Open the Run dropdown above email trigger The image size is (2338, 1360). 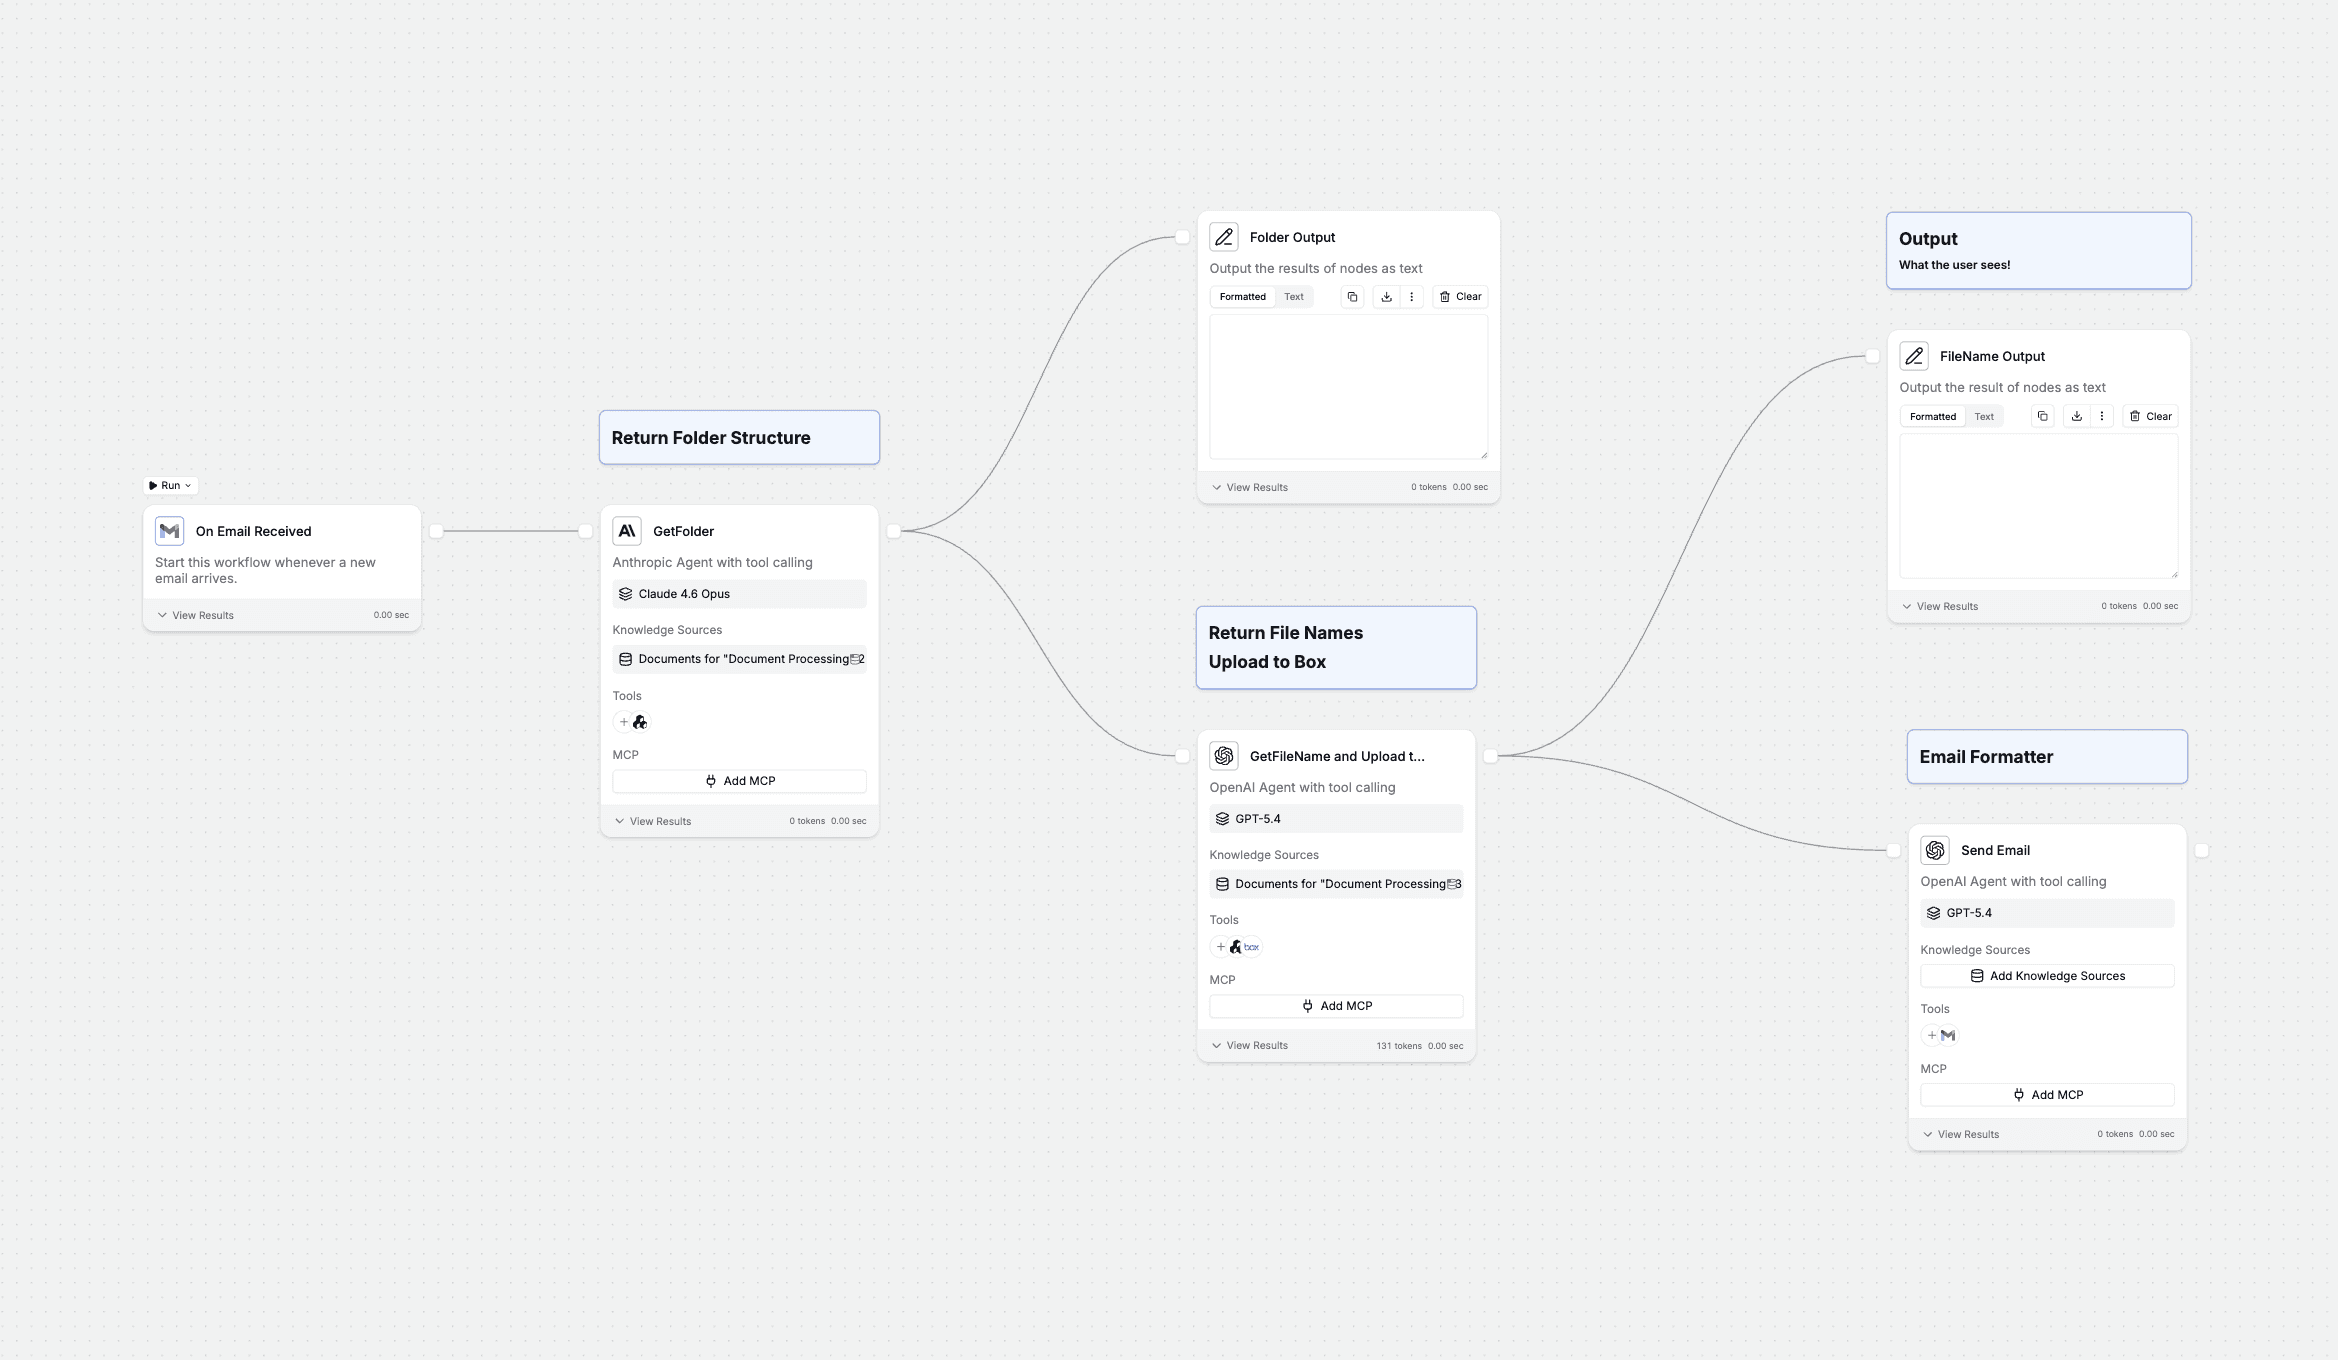pyautogui.click(x=171, y=486)
